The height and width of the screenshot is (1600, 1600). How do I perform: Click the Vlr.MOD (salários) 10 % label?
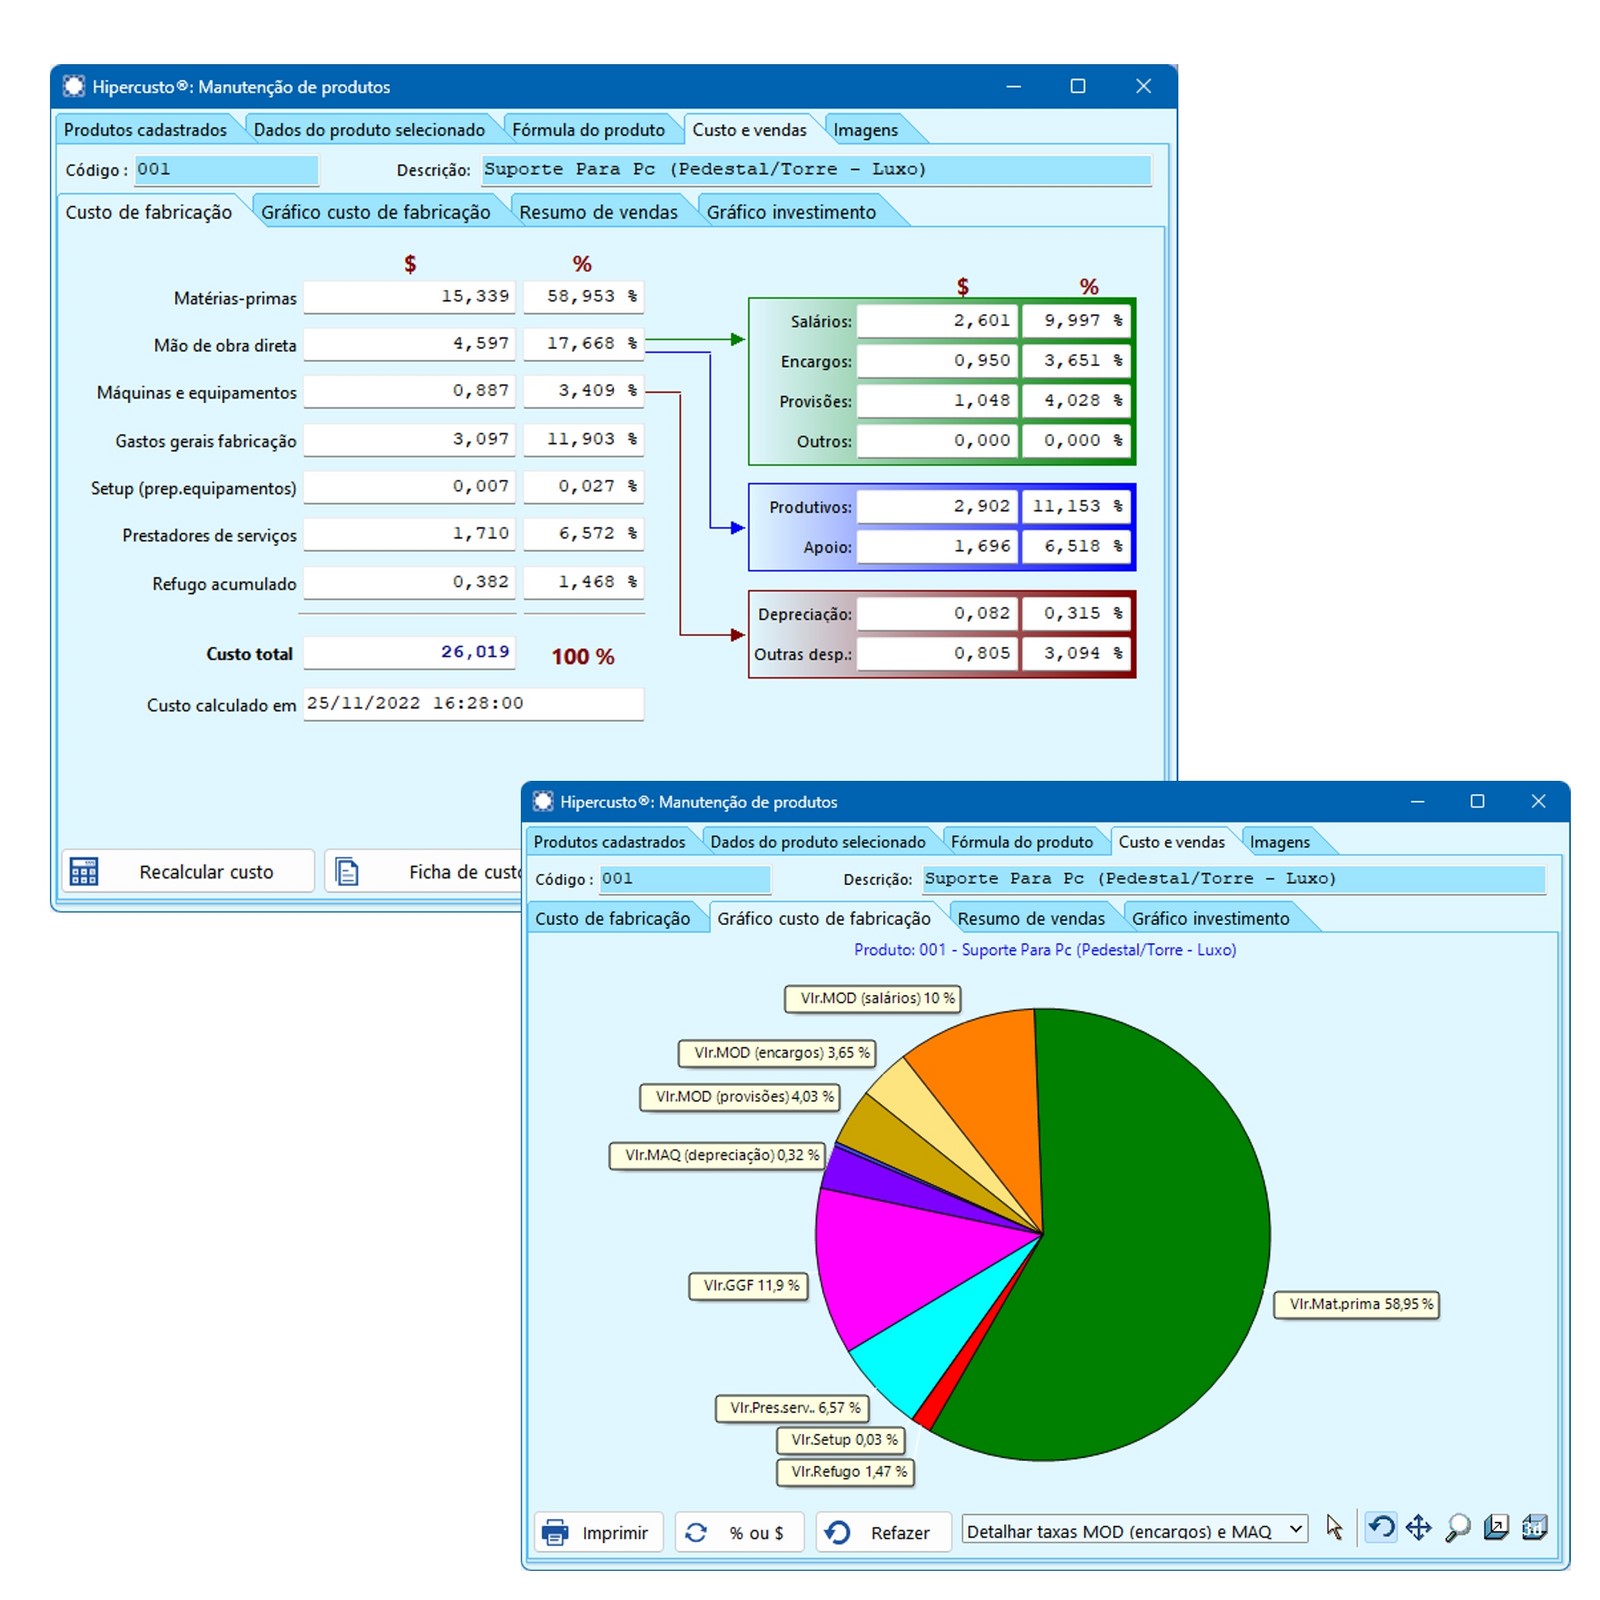tap(873, 999)
